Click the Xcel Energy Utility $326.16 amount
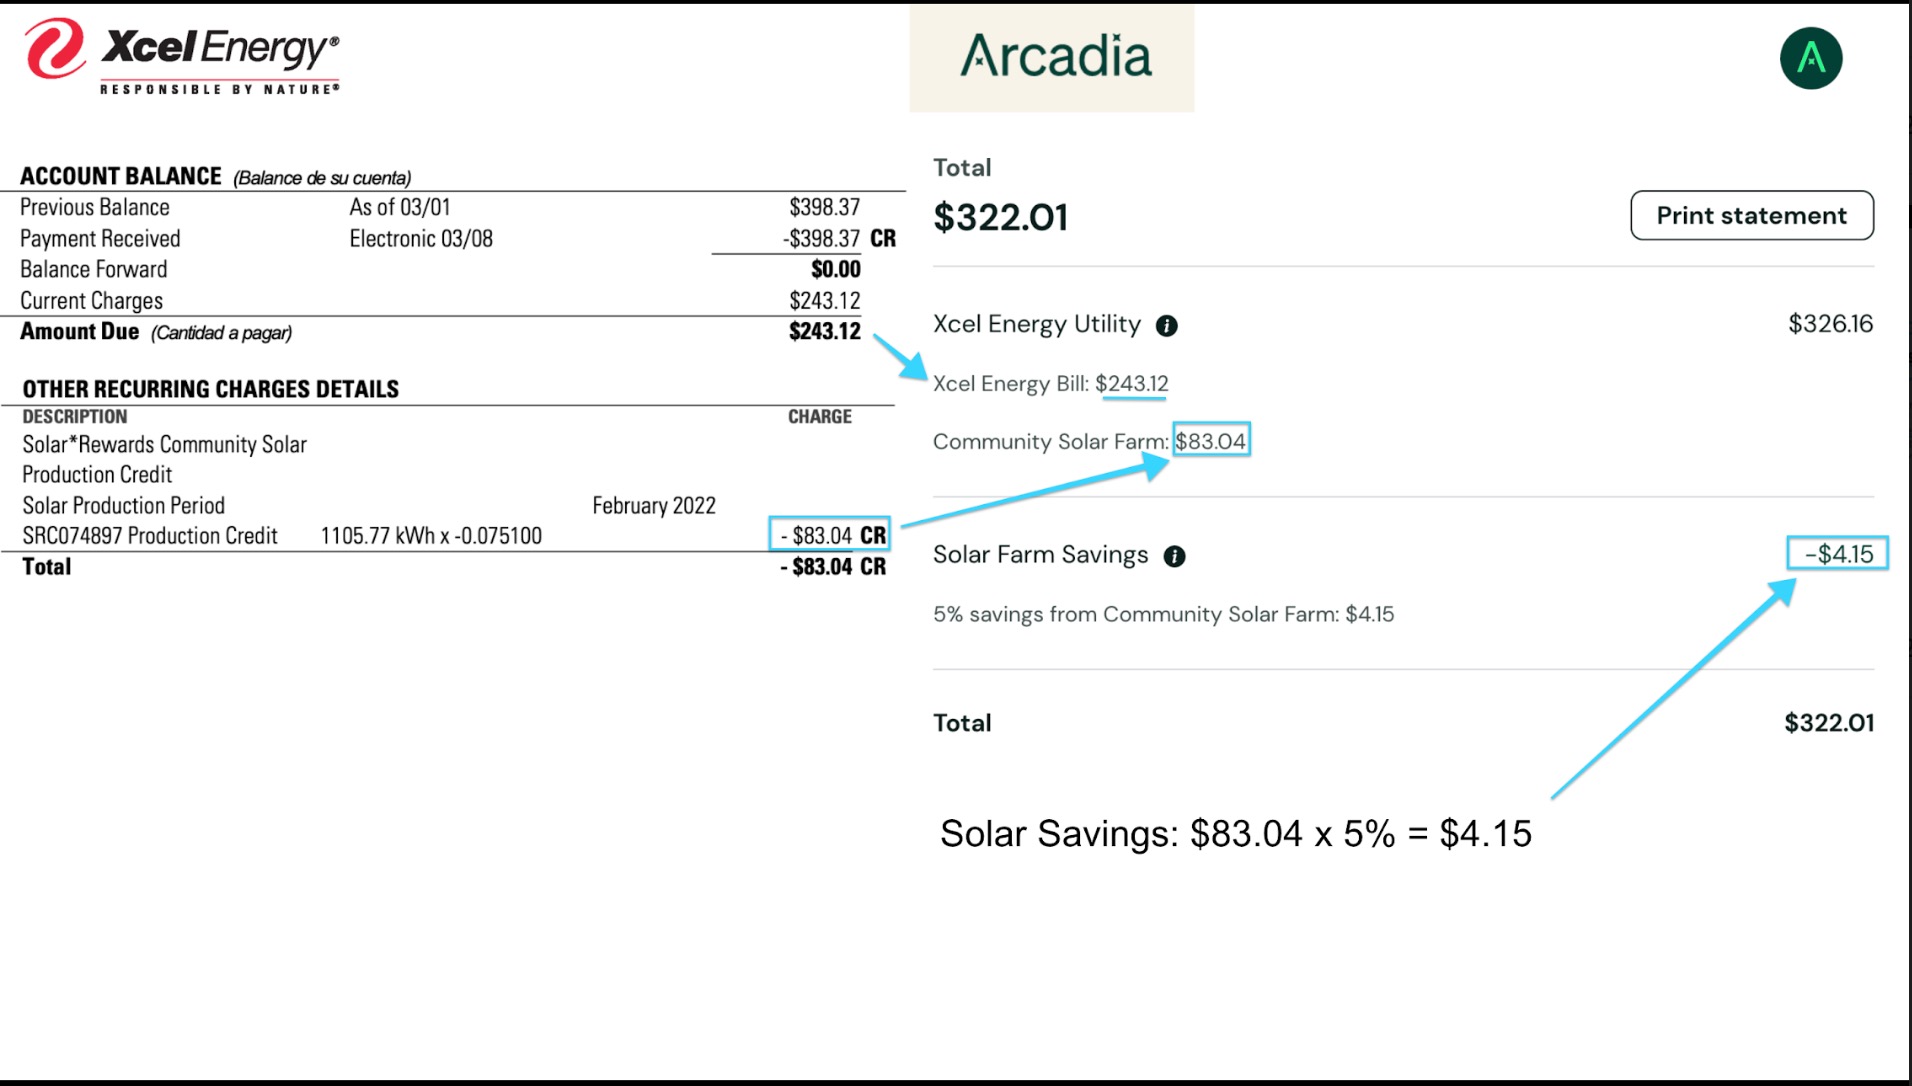Viewport: 1912px width, 1086px height. pyautogui.click(x=1830, y=324)
